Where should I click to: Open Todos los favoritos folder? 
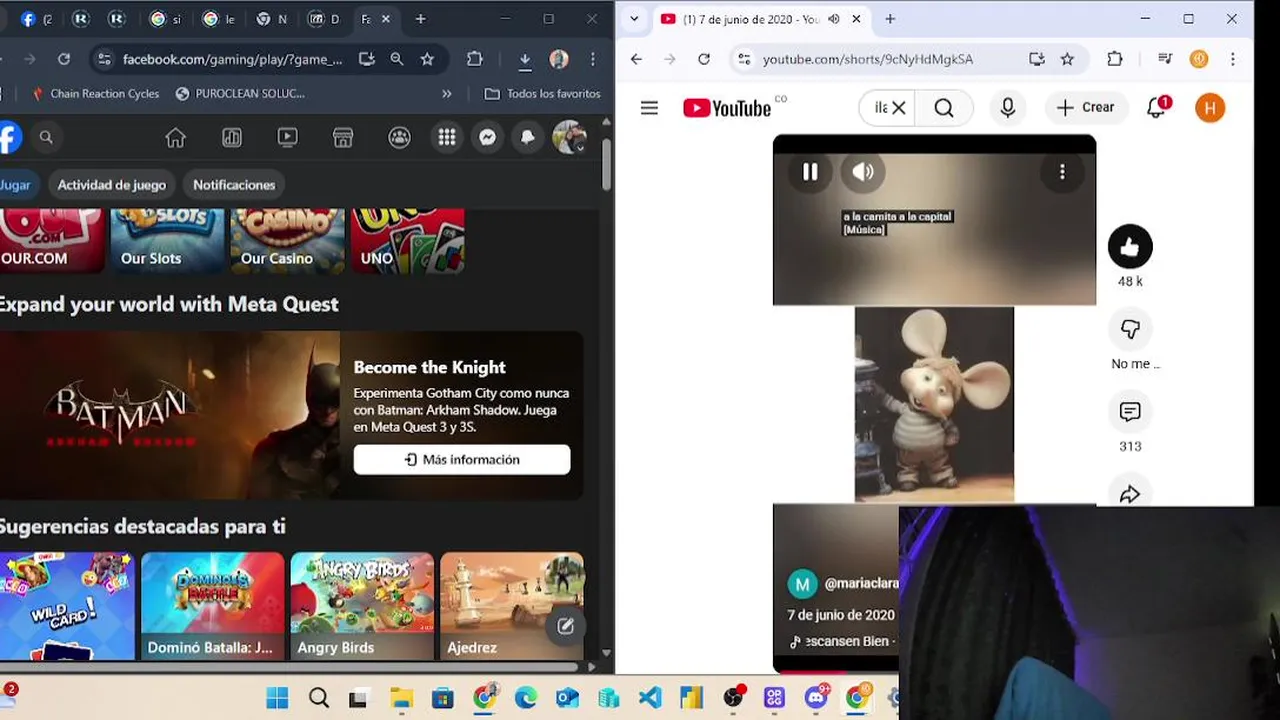[x=542, y=93]
